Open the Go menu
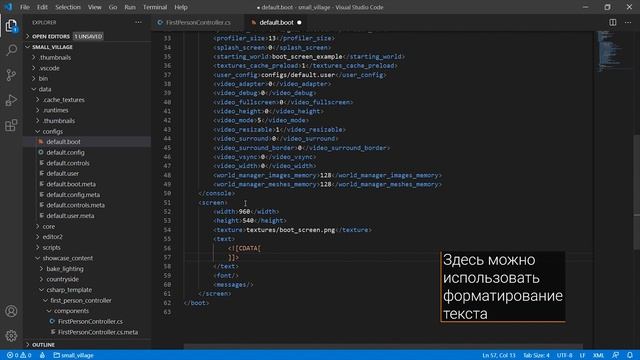This screenshot has height=360, width=640. [x=113, y=7]
